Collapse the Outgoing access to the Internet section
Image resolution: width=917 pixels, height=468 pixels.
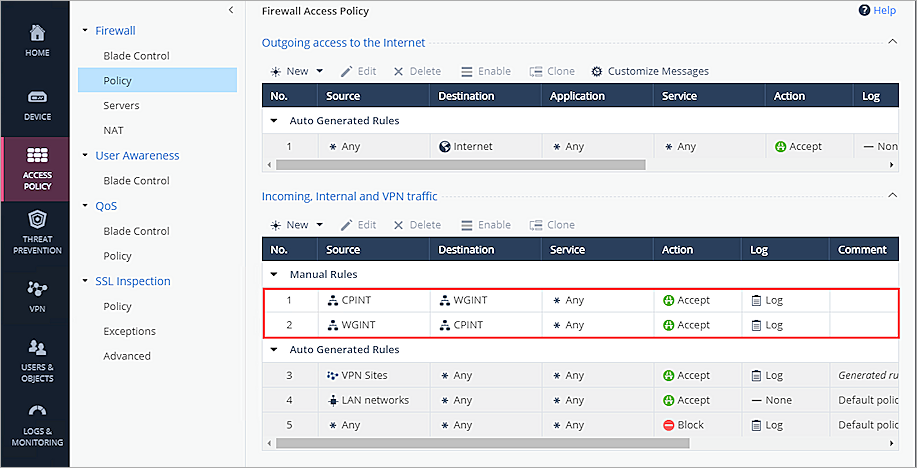click(x=892, y=42)
